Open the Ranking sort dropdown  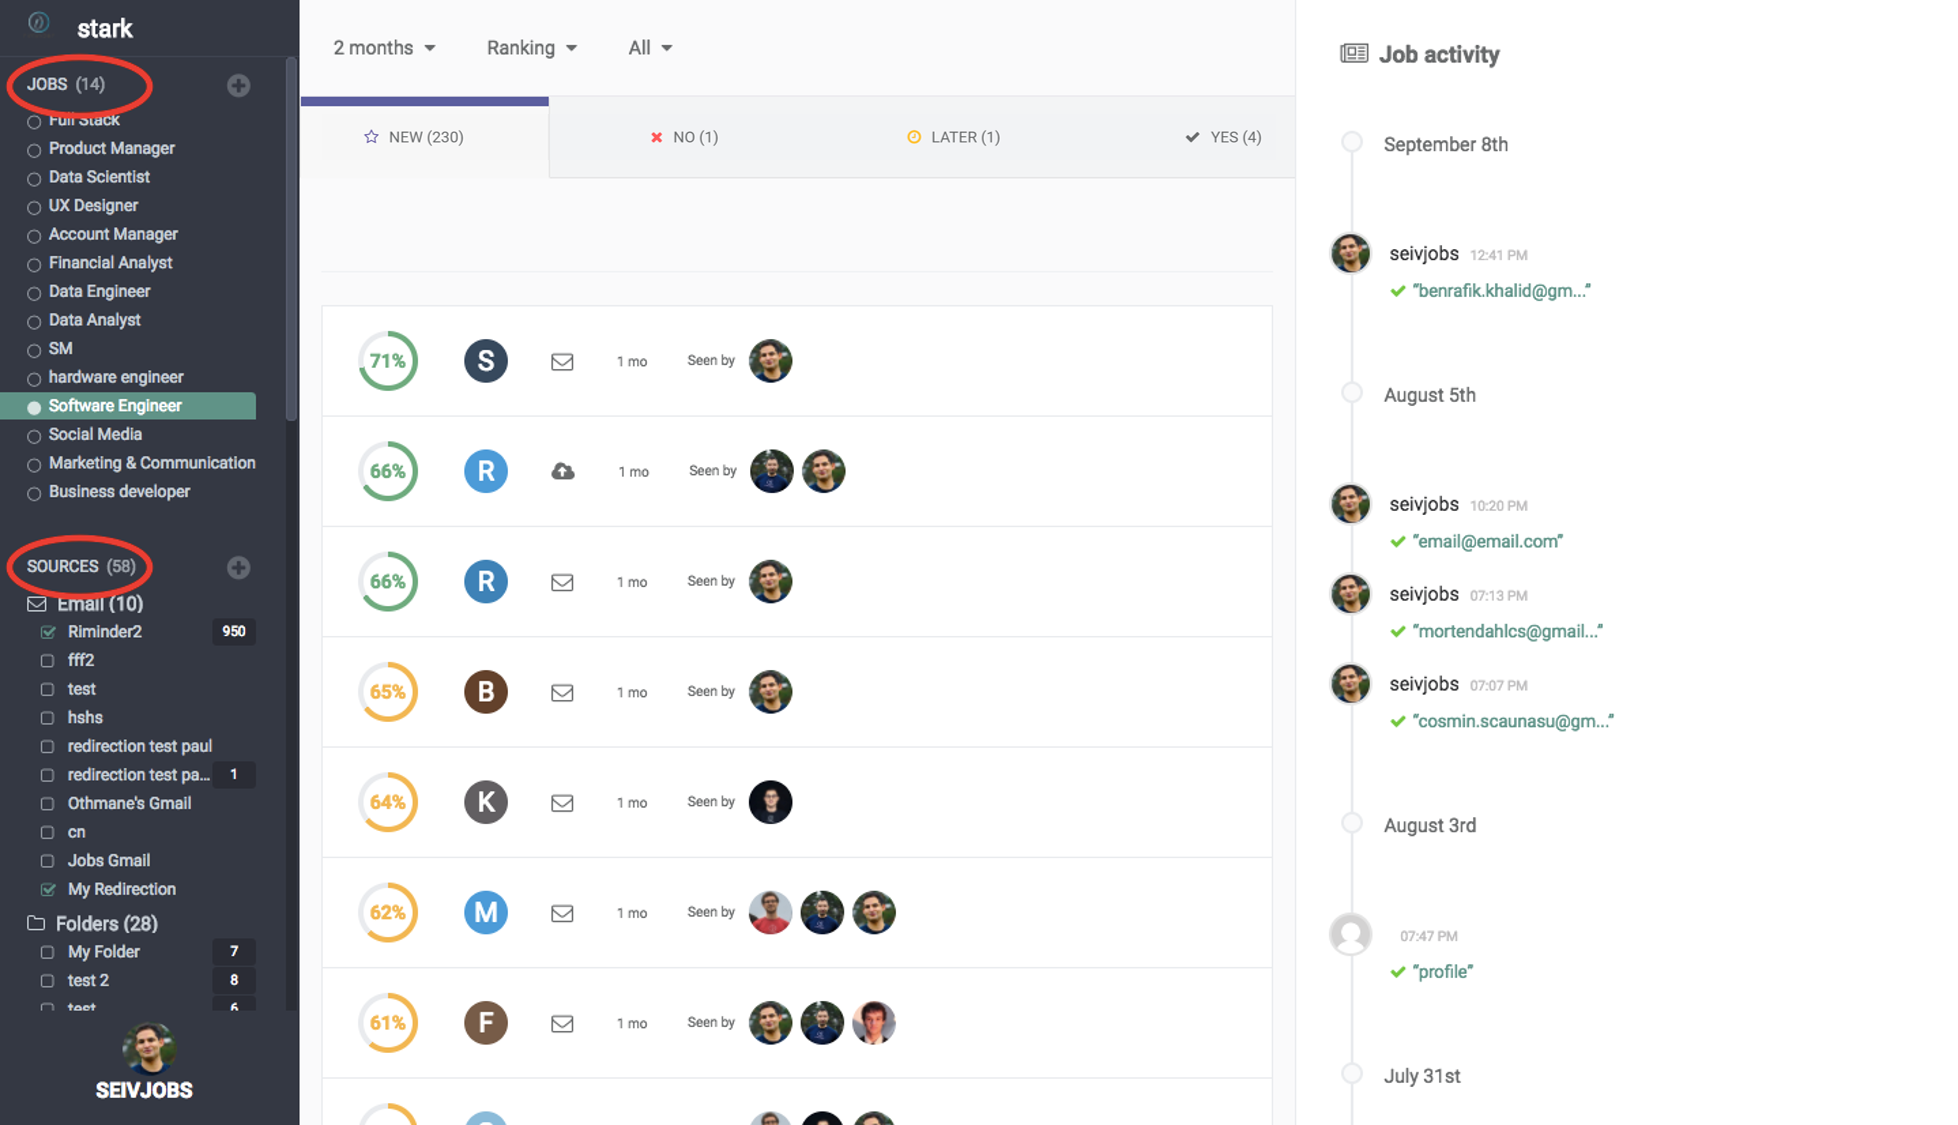tap(531, 48)
